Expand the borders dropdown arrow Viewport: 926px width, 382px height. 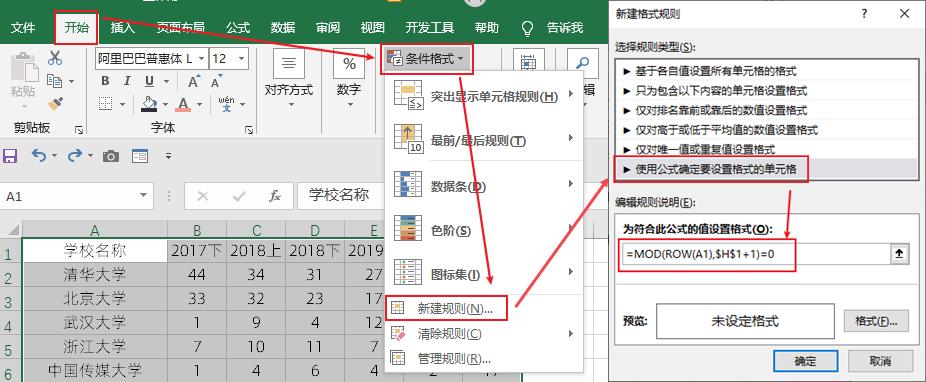coord(122,105)
